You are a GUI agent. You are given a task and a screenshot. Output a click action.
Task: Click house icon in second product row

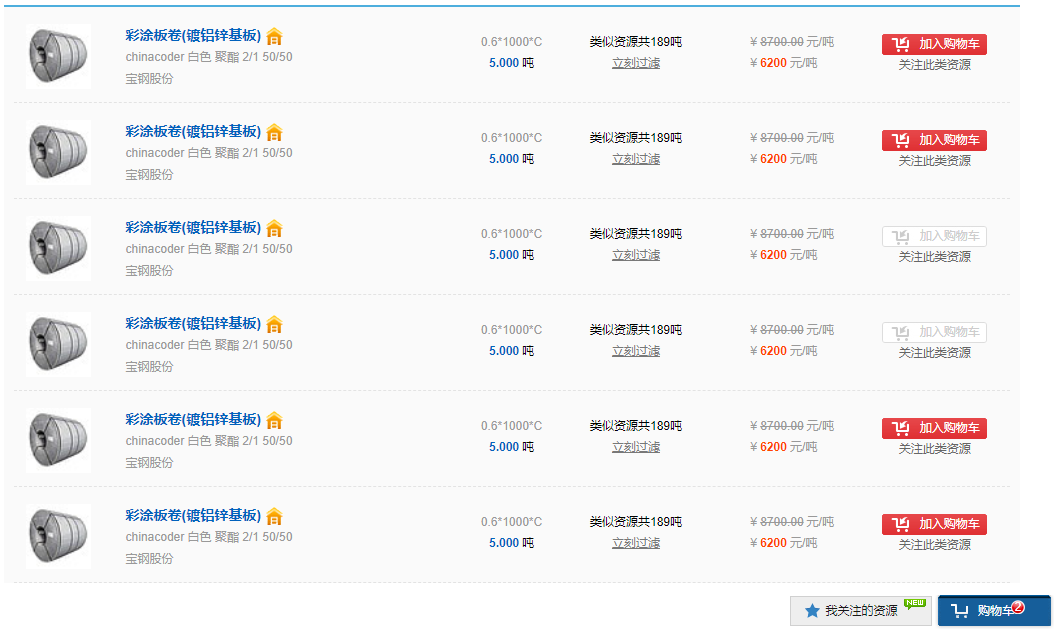[274, 132]
